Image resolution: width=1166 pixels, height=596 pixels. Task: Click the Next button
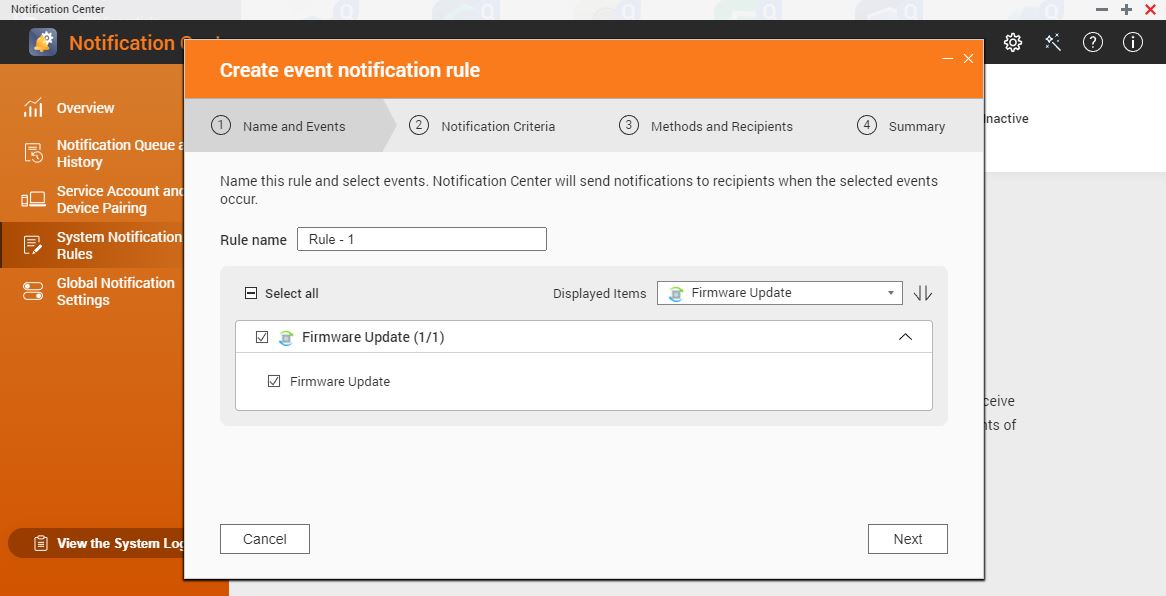[907, 539]
